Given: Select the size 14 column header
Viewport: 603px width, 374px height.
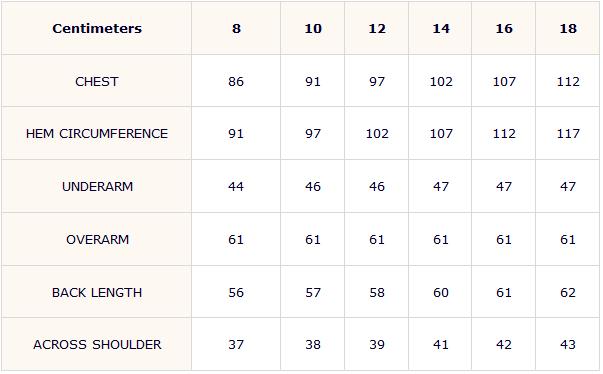Looking at the screenshot, I should coord(441,28).
